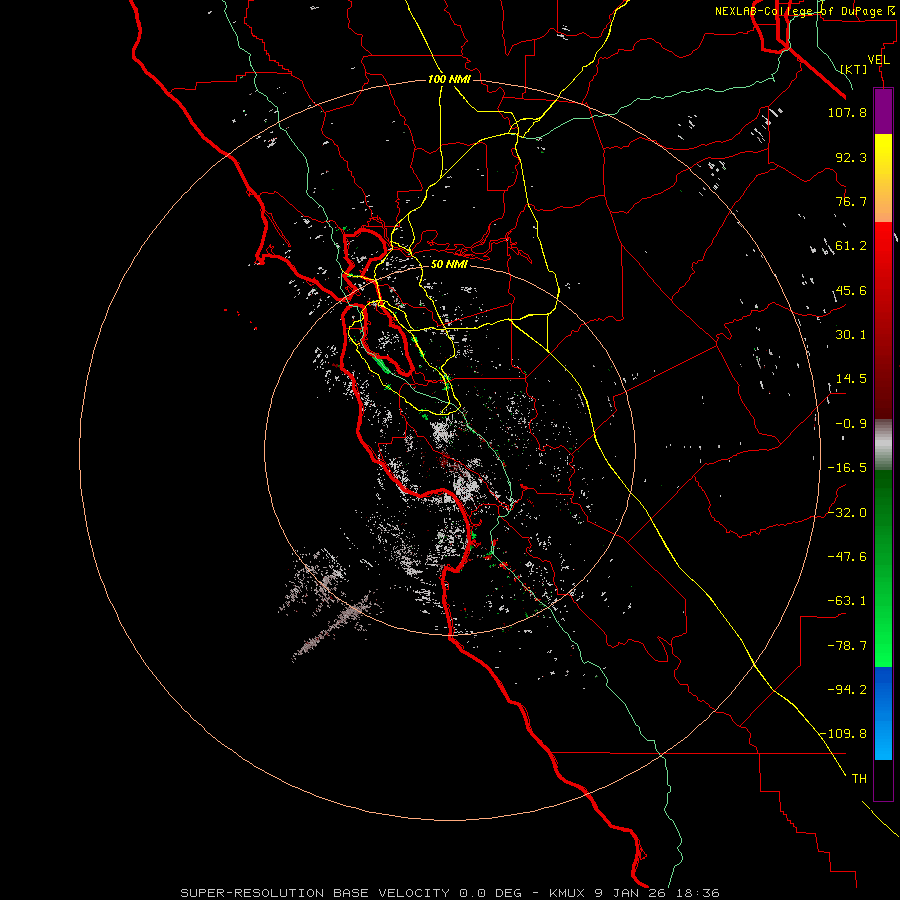Click the 9 JAN 26 date in caption
Image resolution: width=900 pixels, height=900 pixels.
click(x=632, y=893)
